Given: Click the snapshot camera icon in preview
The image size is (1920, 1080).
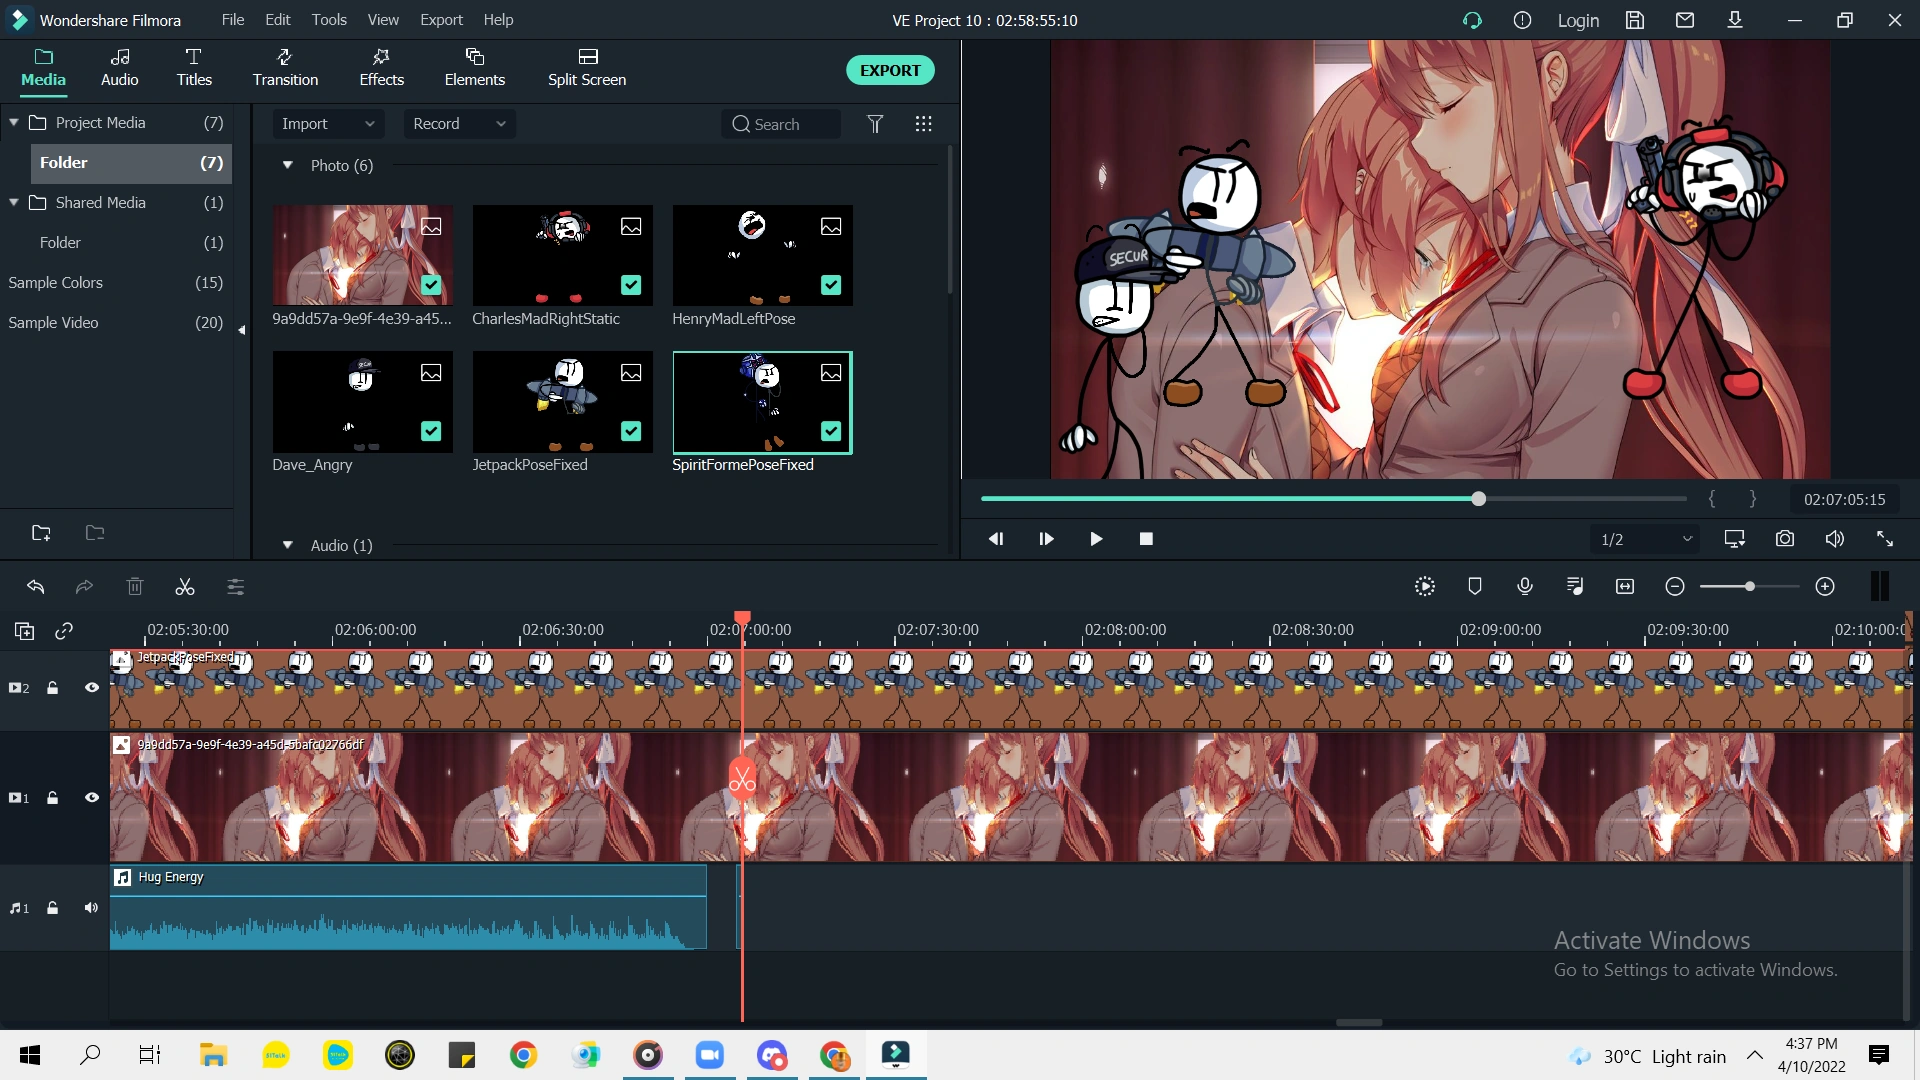Looking at the screenshot, I should (1784, 539).
